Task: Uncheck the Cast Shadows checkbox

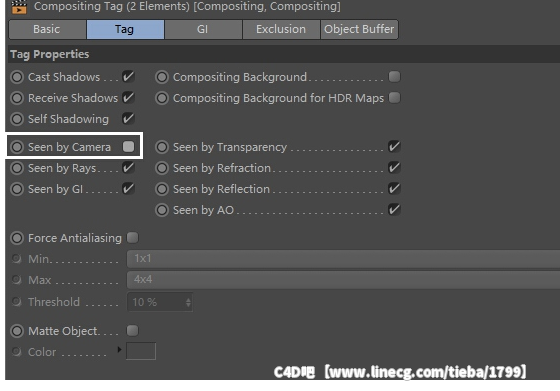Action: click(x=128, y=76)
